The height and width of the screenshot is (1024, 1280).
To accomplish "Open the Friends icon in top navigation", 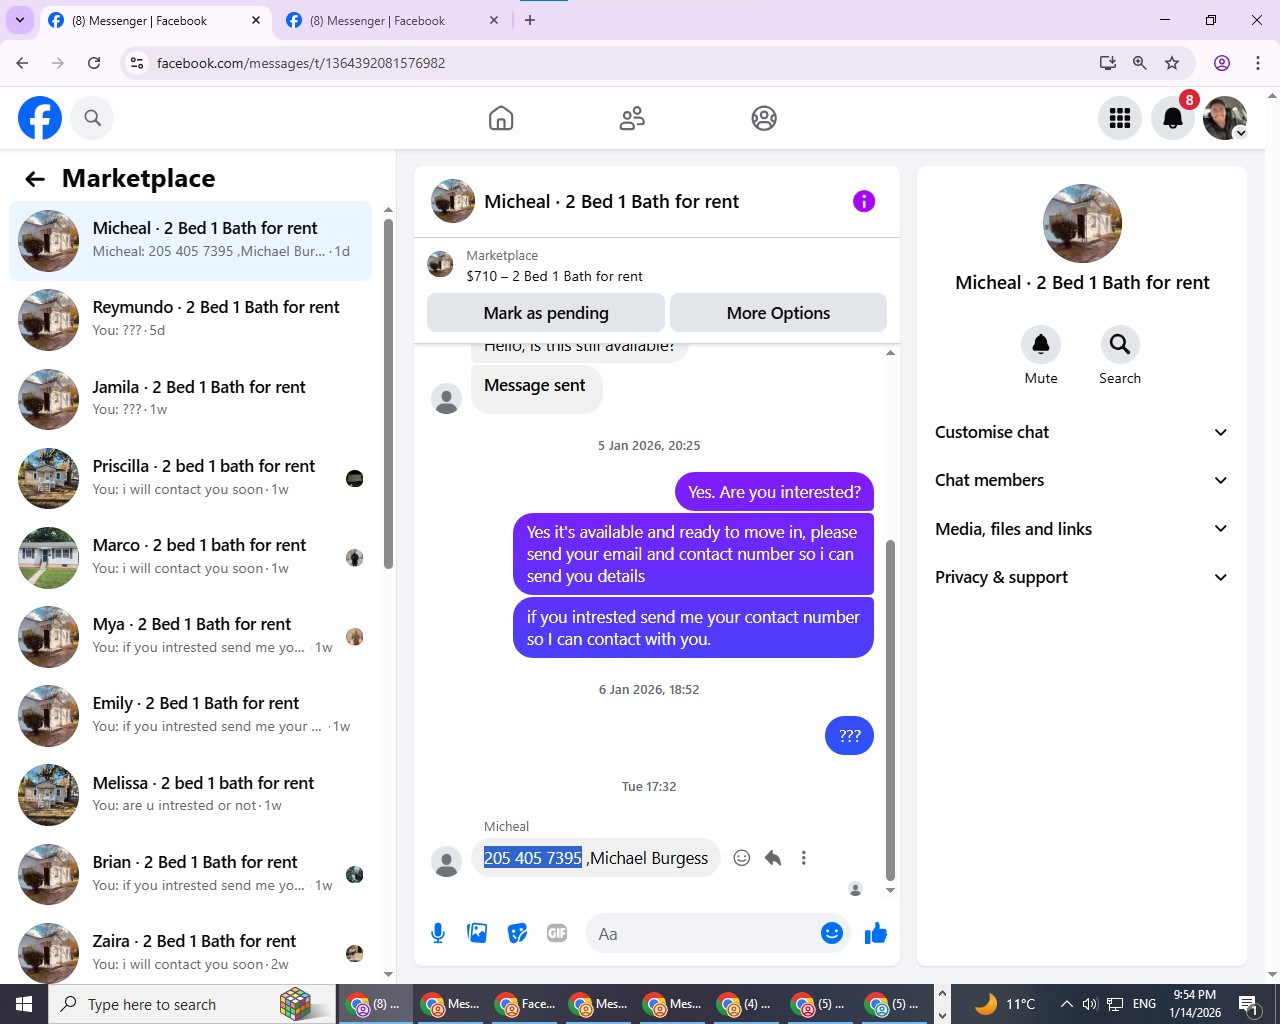I will [632, 118].
